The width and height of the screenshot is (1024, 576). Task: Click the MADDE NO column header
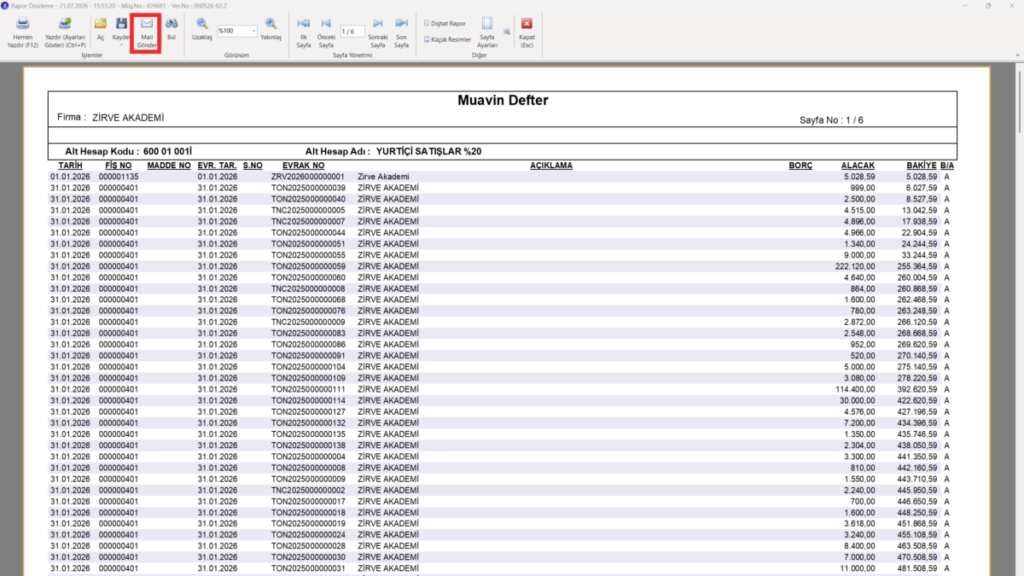(x=168, y=166)
